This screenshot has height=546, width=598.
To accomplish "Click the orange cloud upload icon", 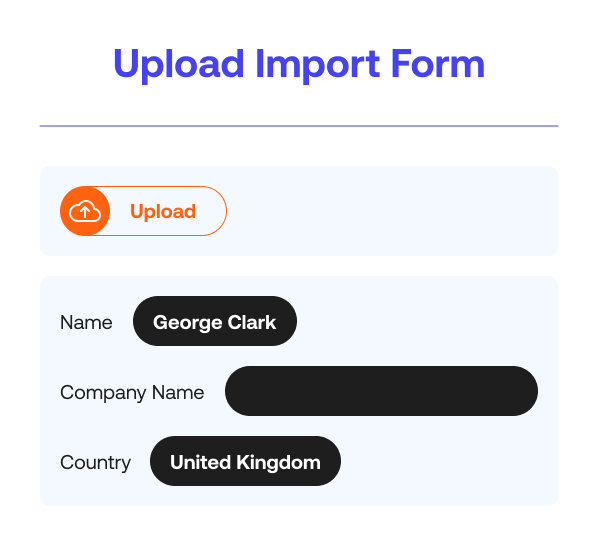I will [85, 211].
